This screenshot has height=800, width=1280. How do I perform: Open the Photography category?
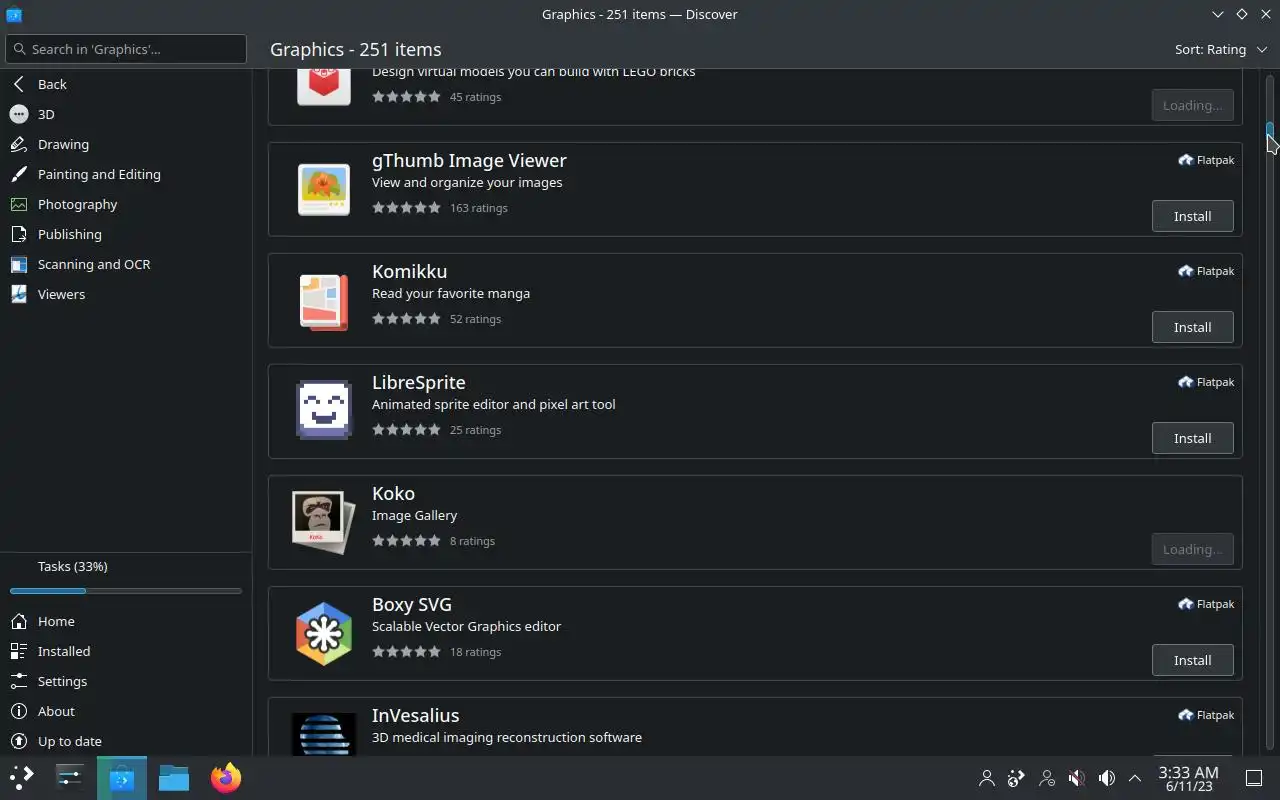coord(126,204)
